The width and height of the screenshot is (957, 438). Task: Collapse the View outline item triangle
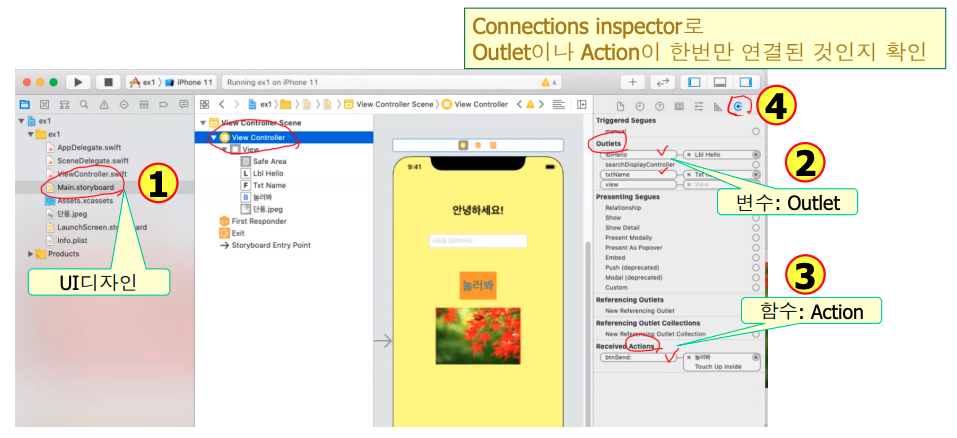225,149
